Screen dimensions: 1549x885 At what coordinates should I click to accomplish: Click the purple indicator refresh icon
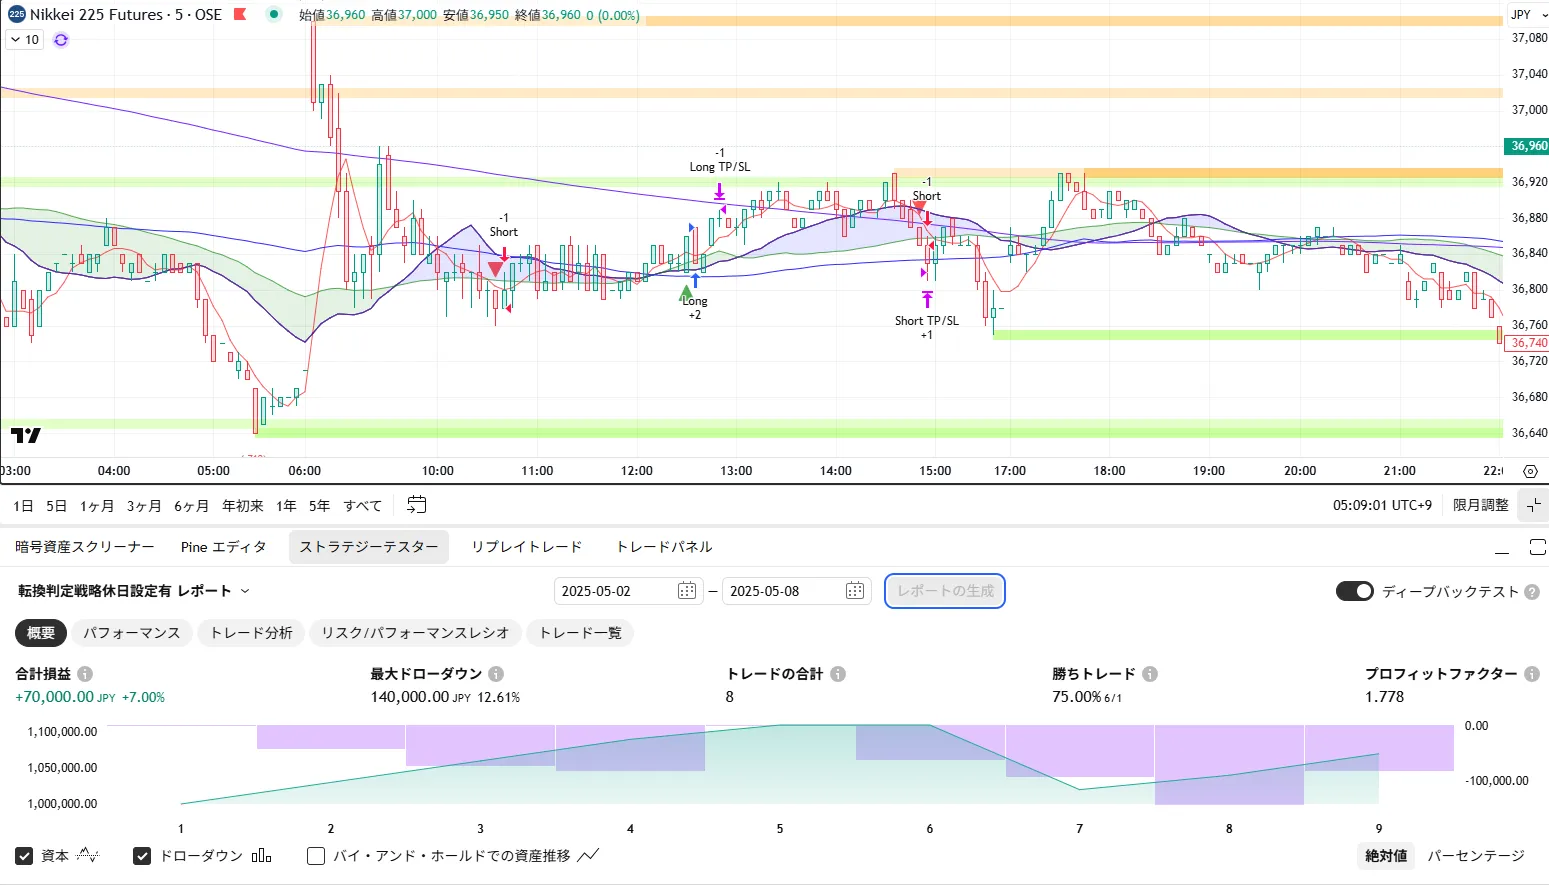tap(61, 40)
